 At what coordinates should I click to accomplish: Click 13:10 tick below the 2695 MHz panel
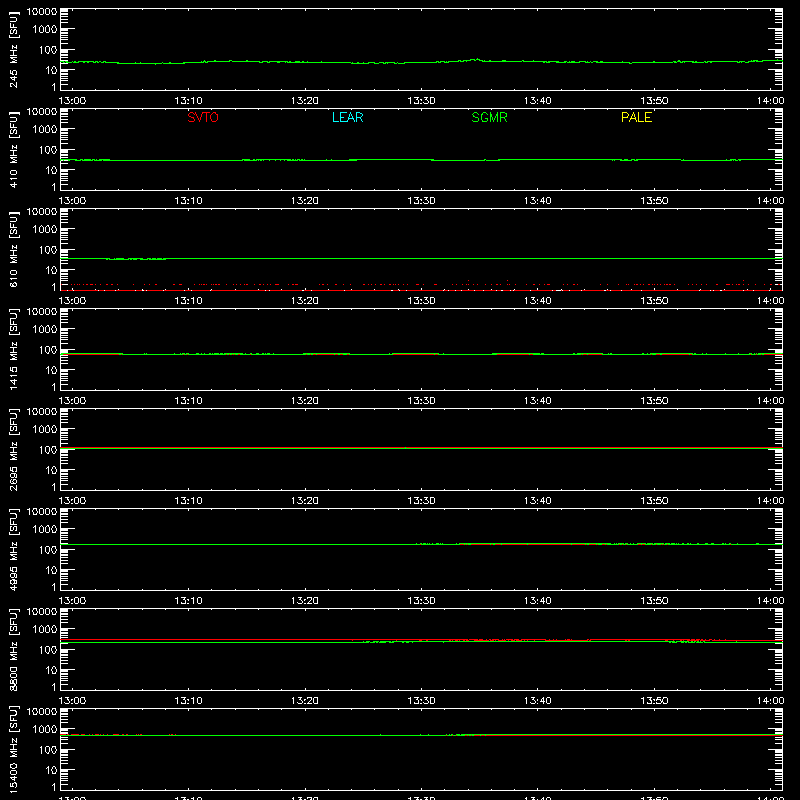[x=188, y=501]
